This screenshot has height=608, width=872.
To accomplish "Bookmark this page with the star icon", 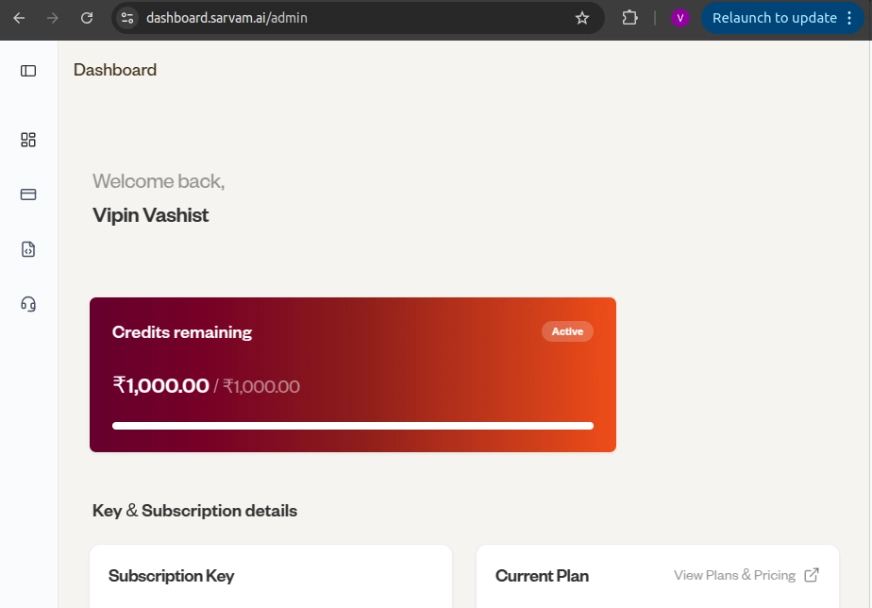I will (582, 18).
